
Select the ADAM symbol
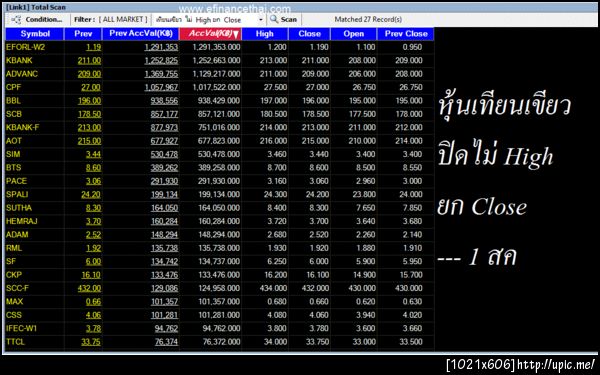coord(17,235)
